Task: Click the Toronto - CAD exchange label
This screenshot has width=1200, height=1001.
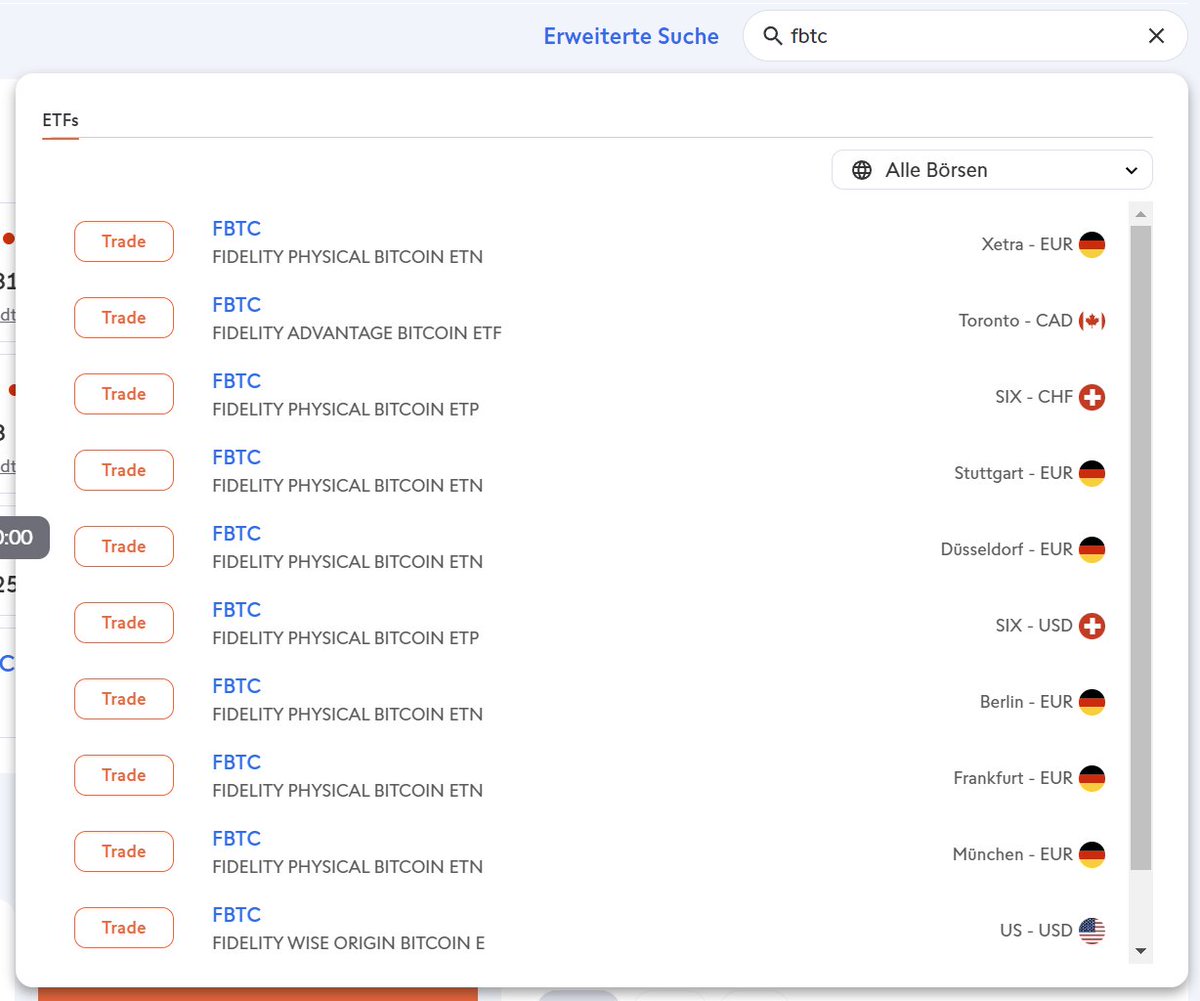Action: pos(1016,321)
